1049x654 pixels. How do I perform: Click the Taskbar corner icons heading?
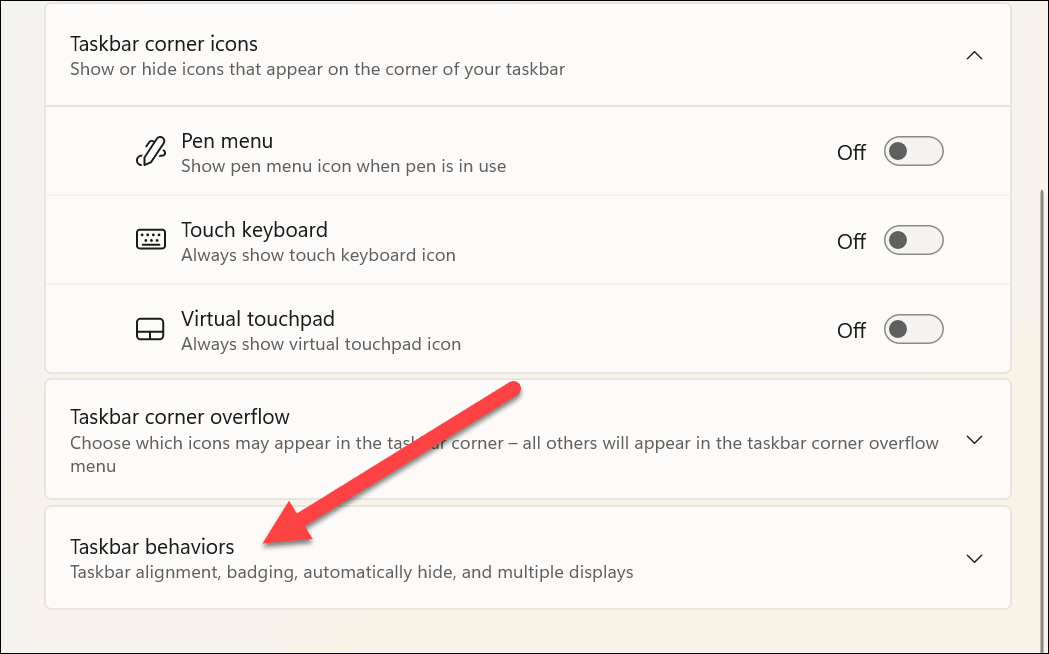tap(163, 44)
